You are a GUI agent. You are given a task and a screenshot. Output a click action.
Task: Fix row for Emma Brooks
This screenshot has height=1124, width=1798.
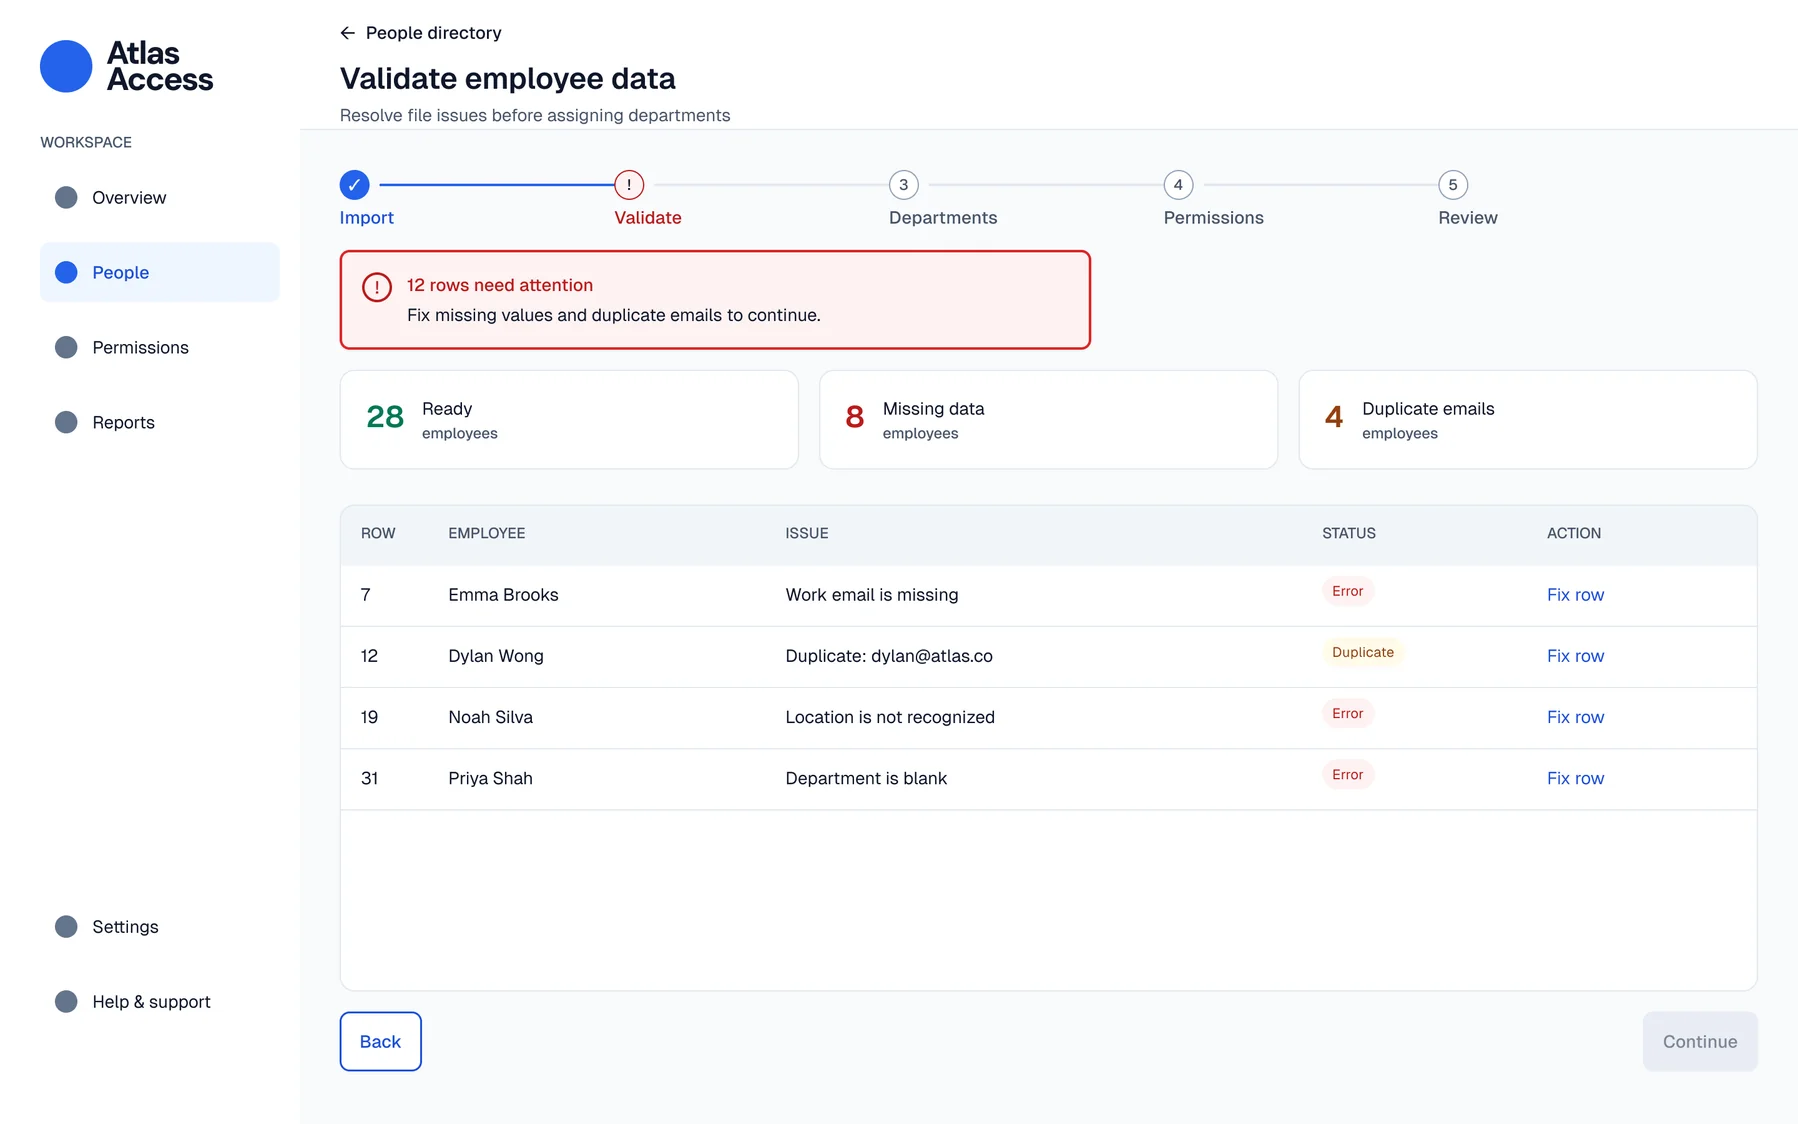[1575, 595]
